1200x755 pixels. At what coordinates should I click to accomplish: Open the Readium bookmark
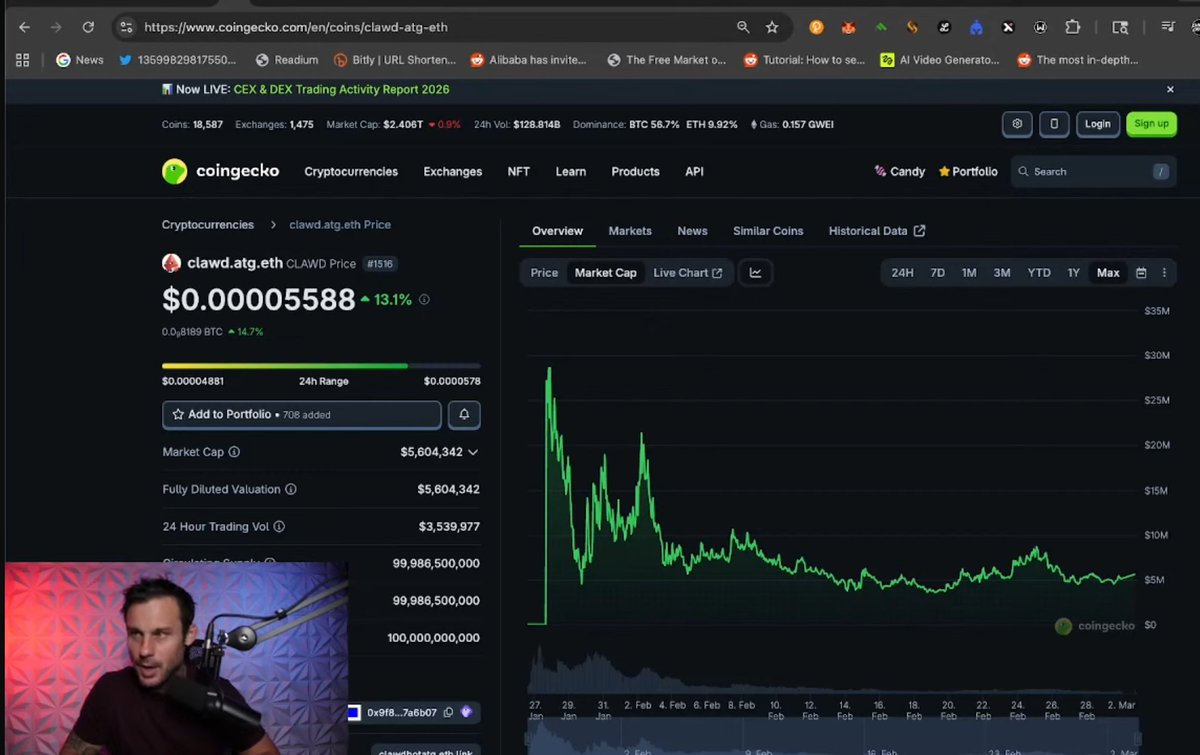coord(287,60)
